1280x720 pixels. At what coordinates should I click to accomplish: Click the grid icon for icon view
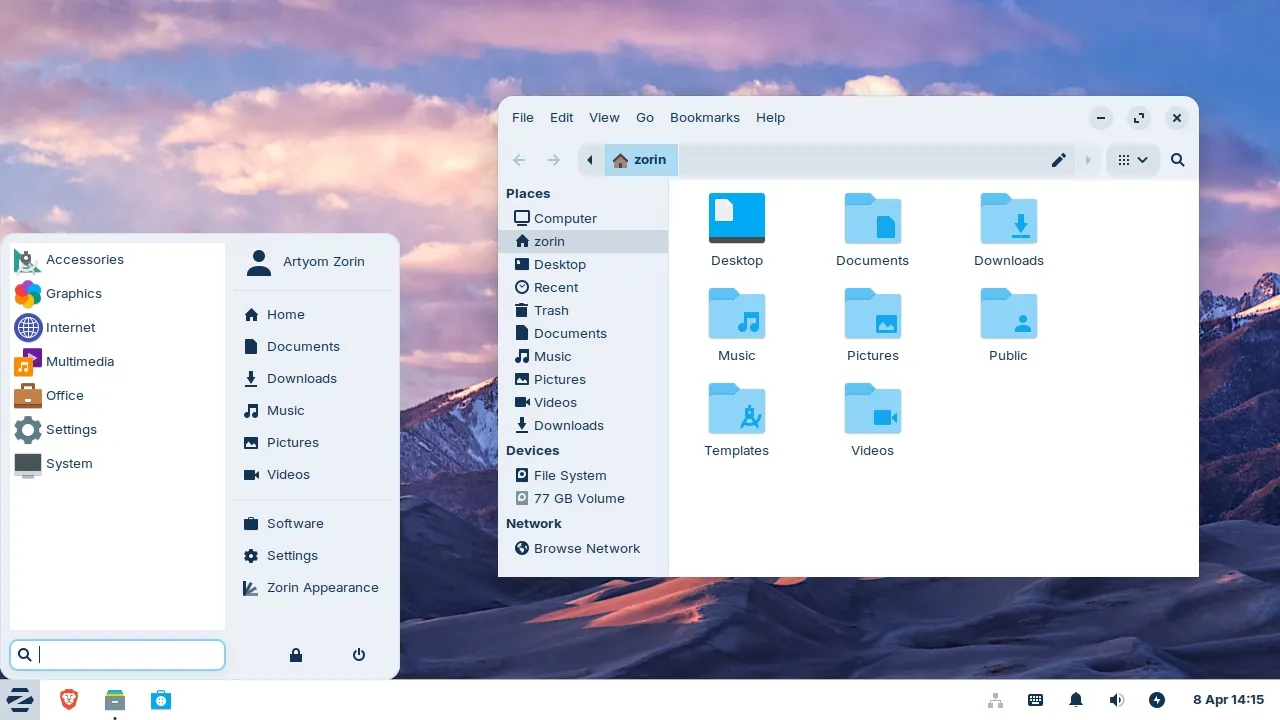point(1125,160)
